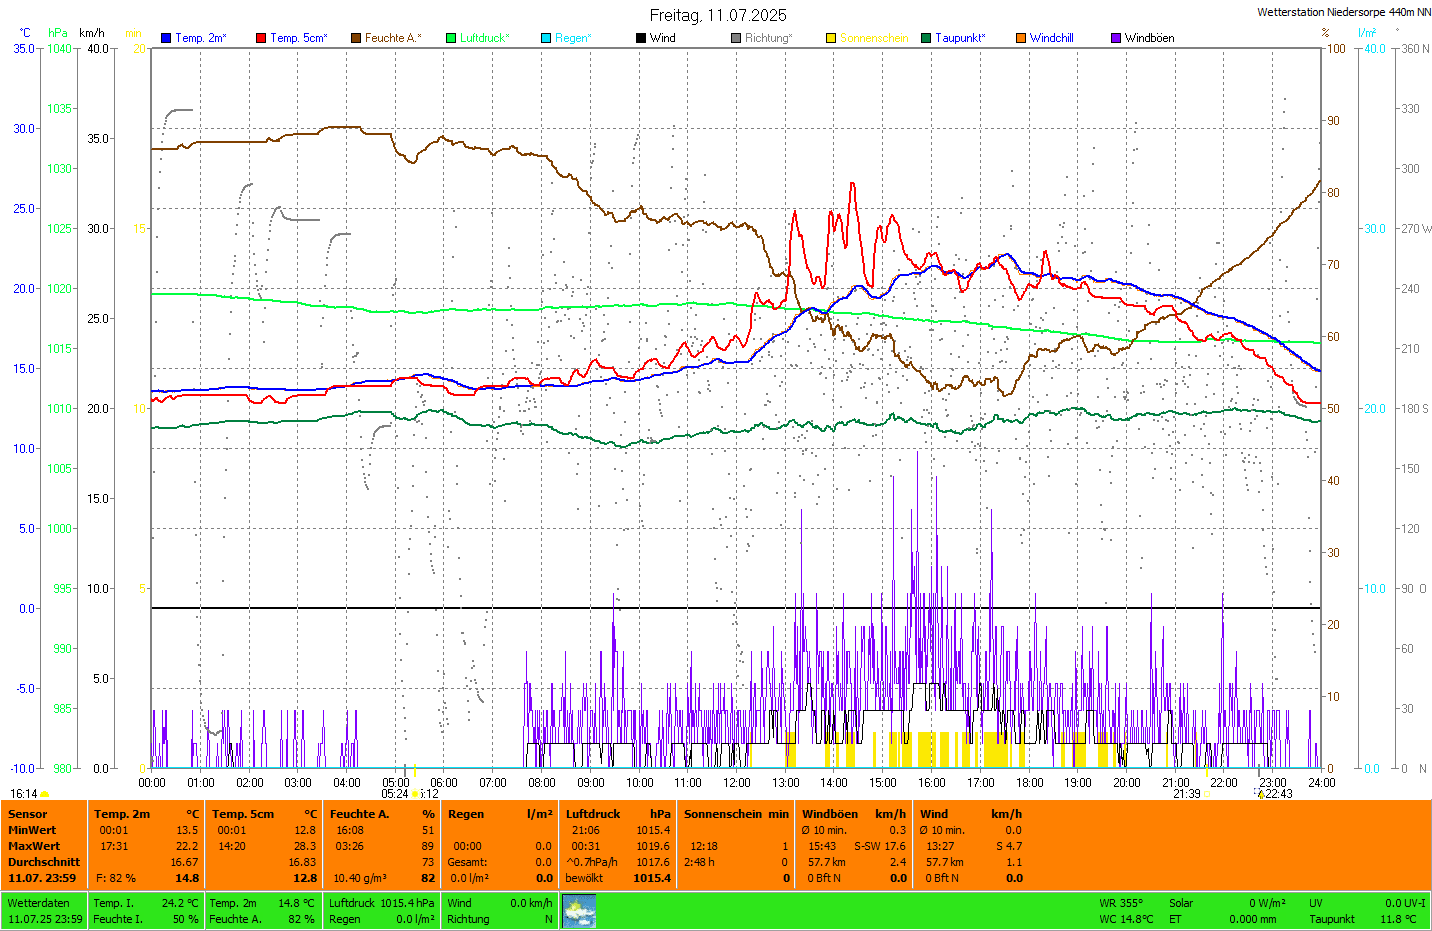
Task: Click the orange Windchill legend square
Action: point(1021,38)
